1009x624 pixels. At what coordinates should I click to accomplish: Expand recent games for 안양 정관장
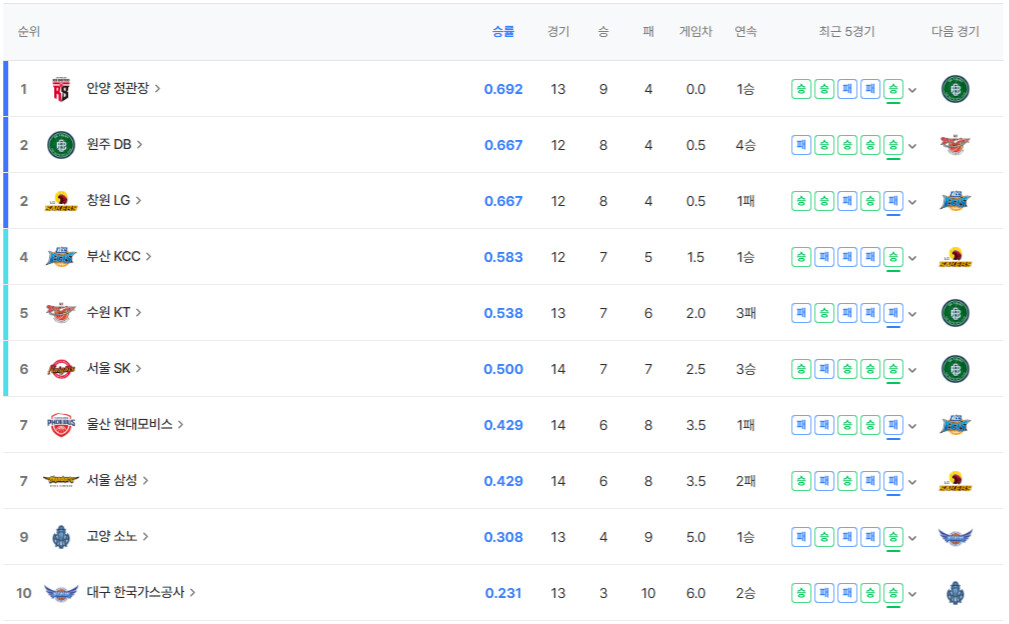(912, 90)
